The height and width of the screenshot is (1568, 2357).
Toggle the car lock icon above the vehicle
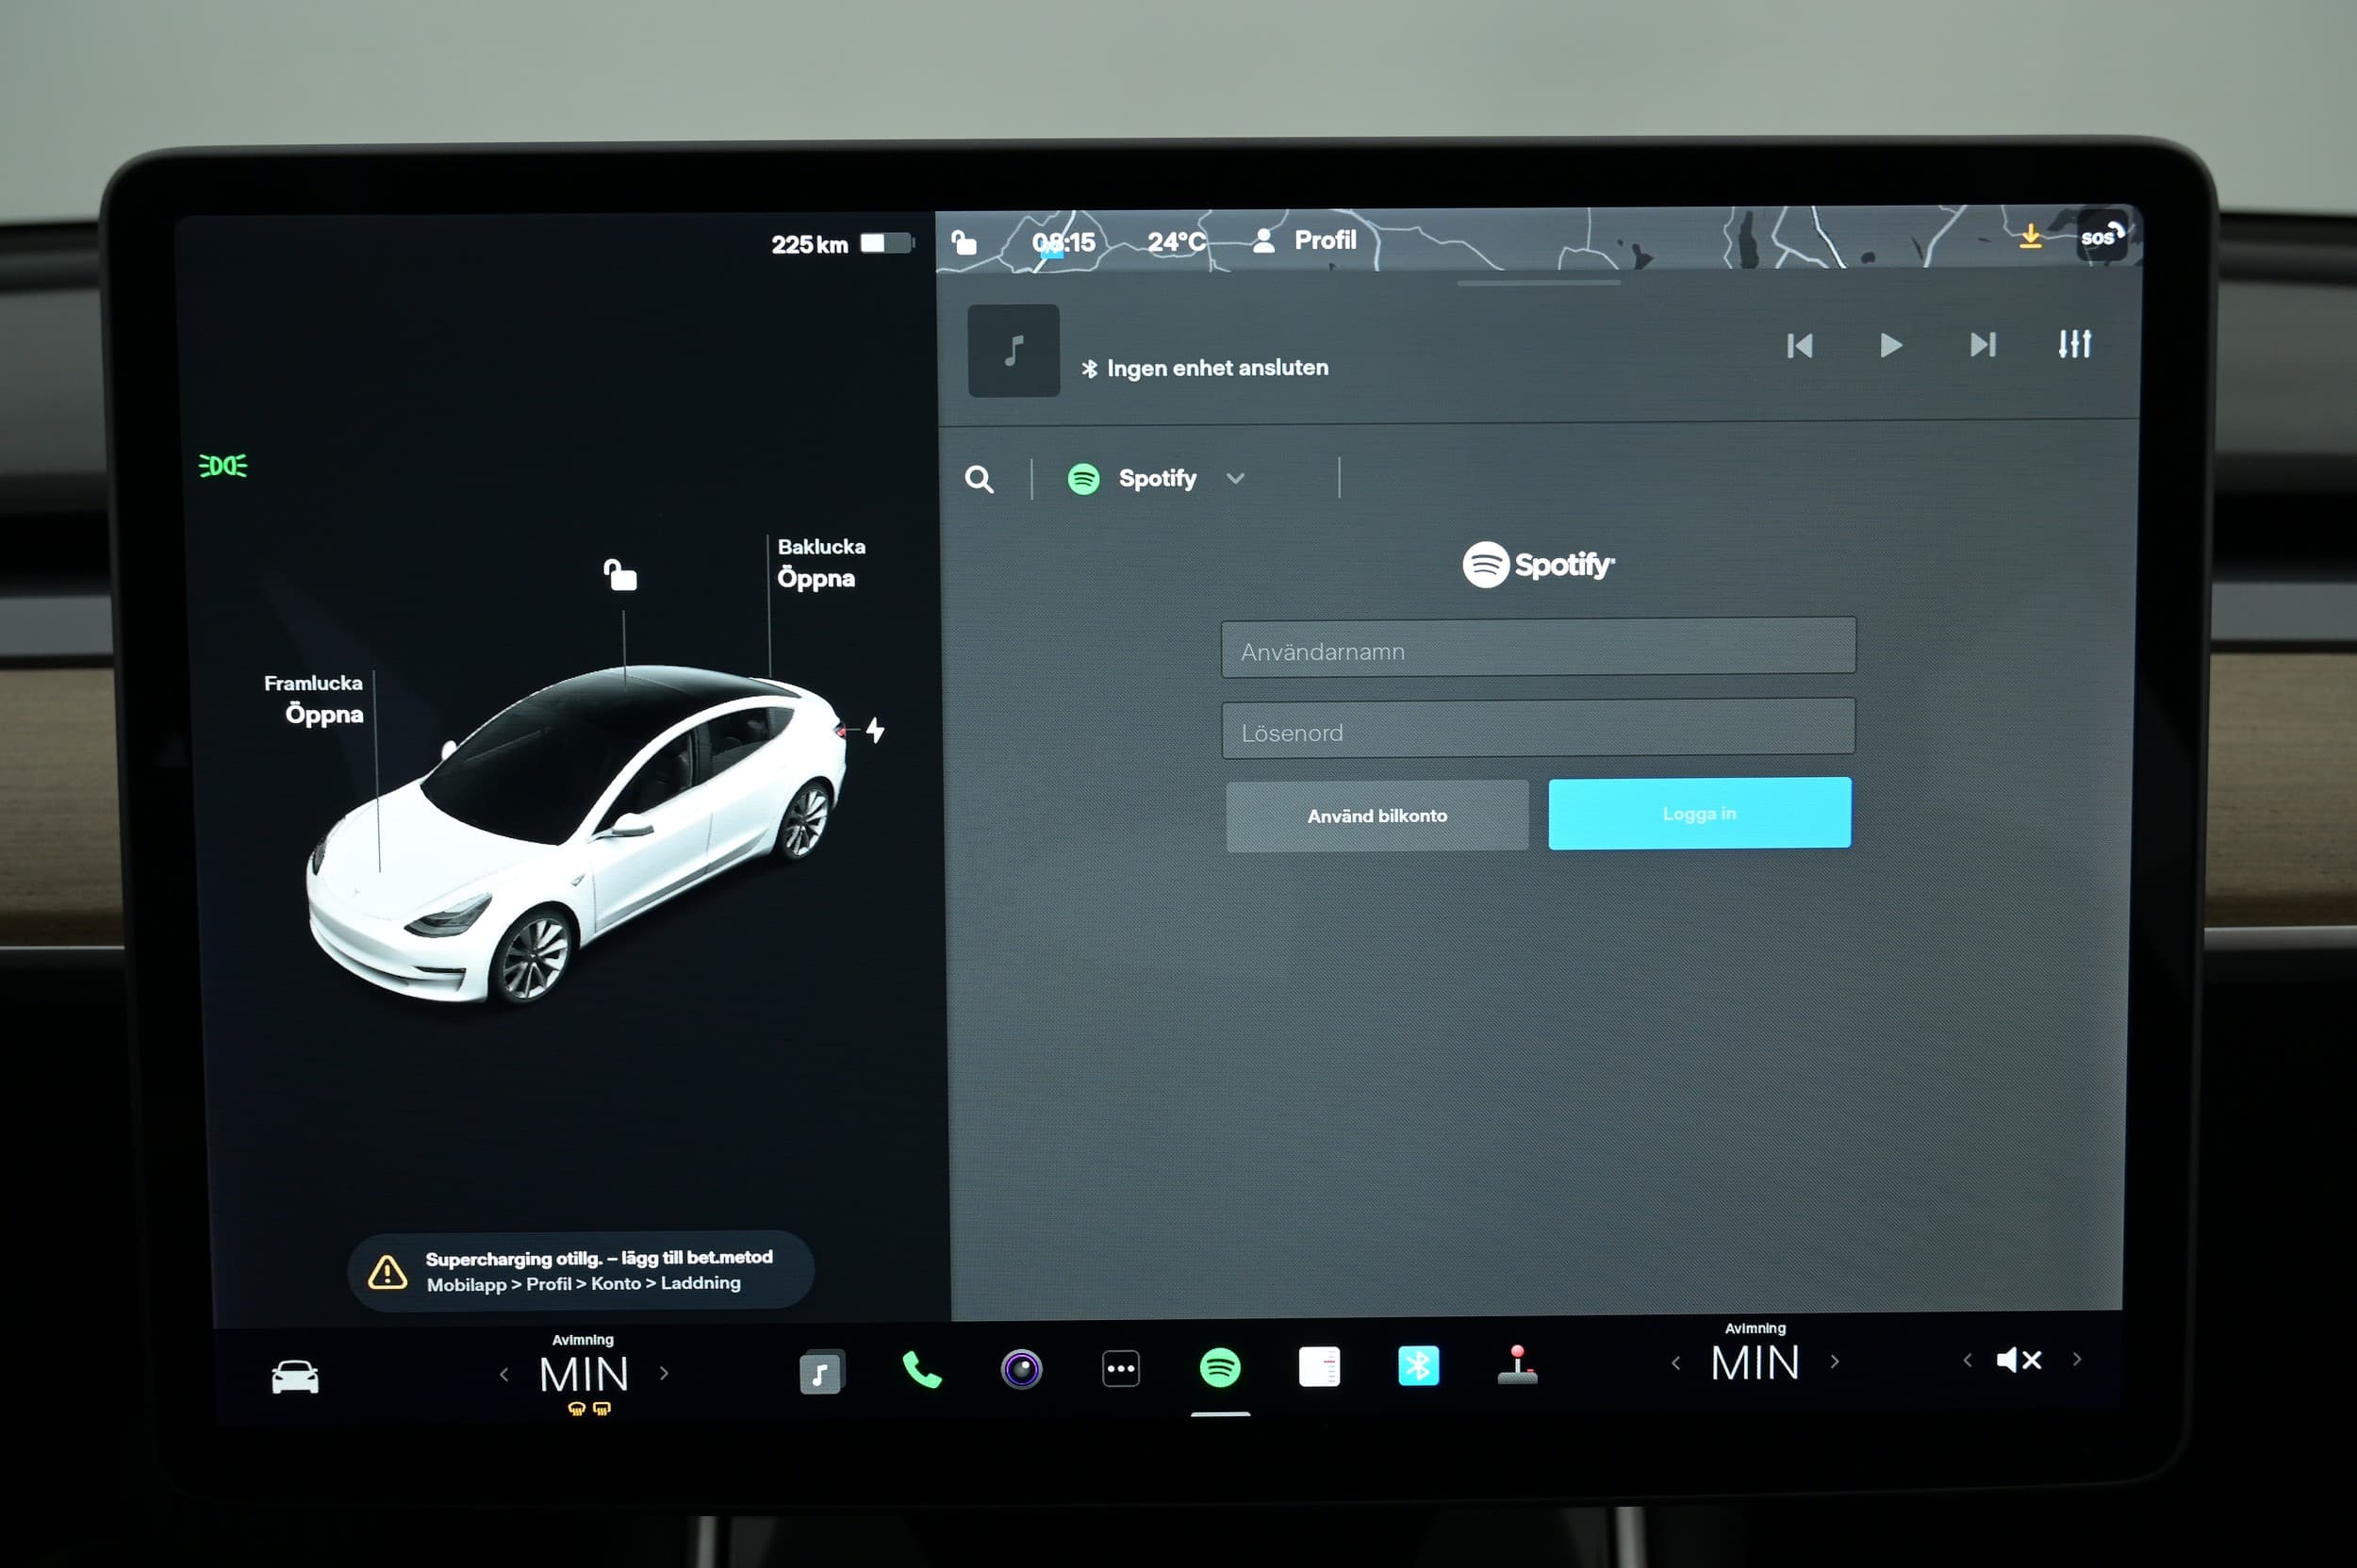(x=620, y=575)
